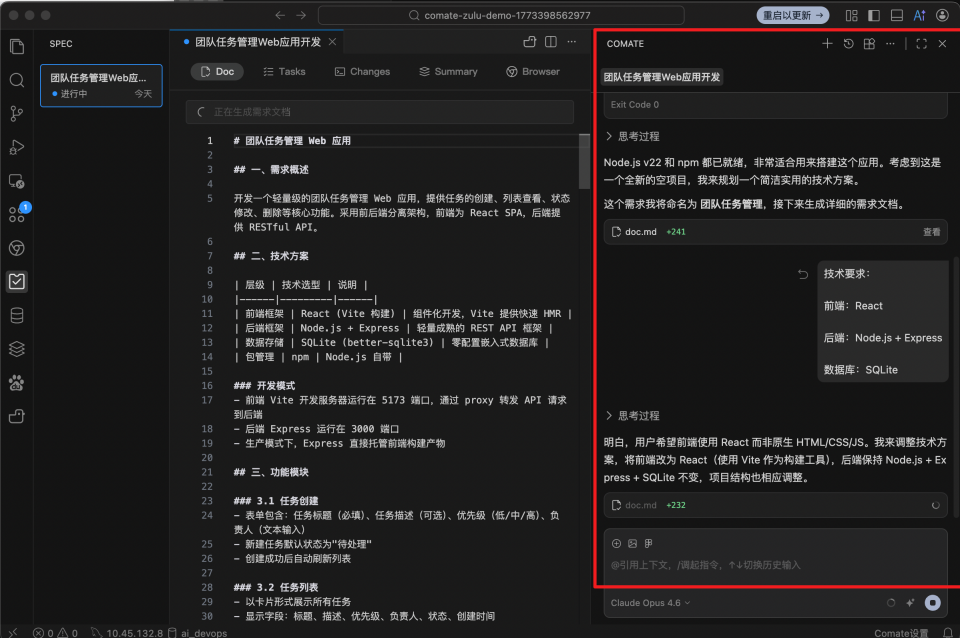The height and width of the screenshot is (638, 960).
Task: Open notifications bell in status bar
Action: (948, 632)
